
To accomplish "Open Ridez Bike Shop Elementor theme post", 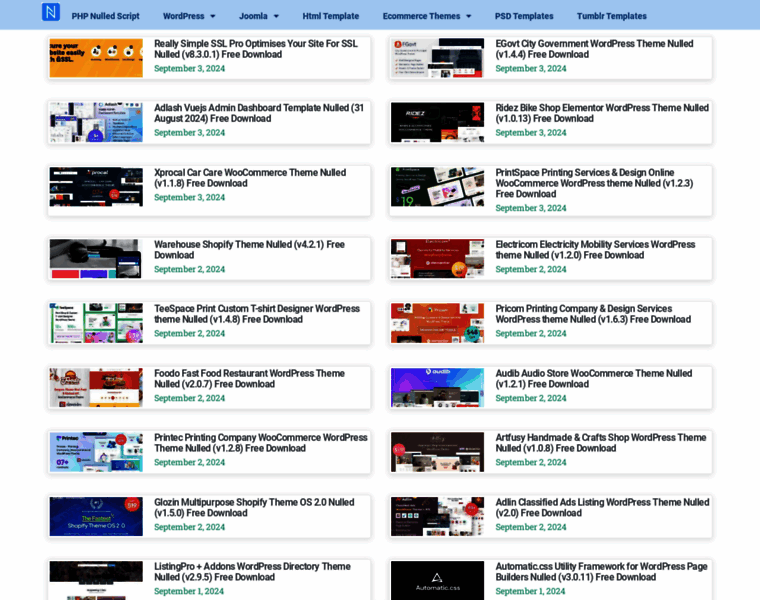I will click(602, 113).
